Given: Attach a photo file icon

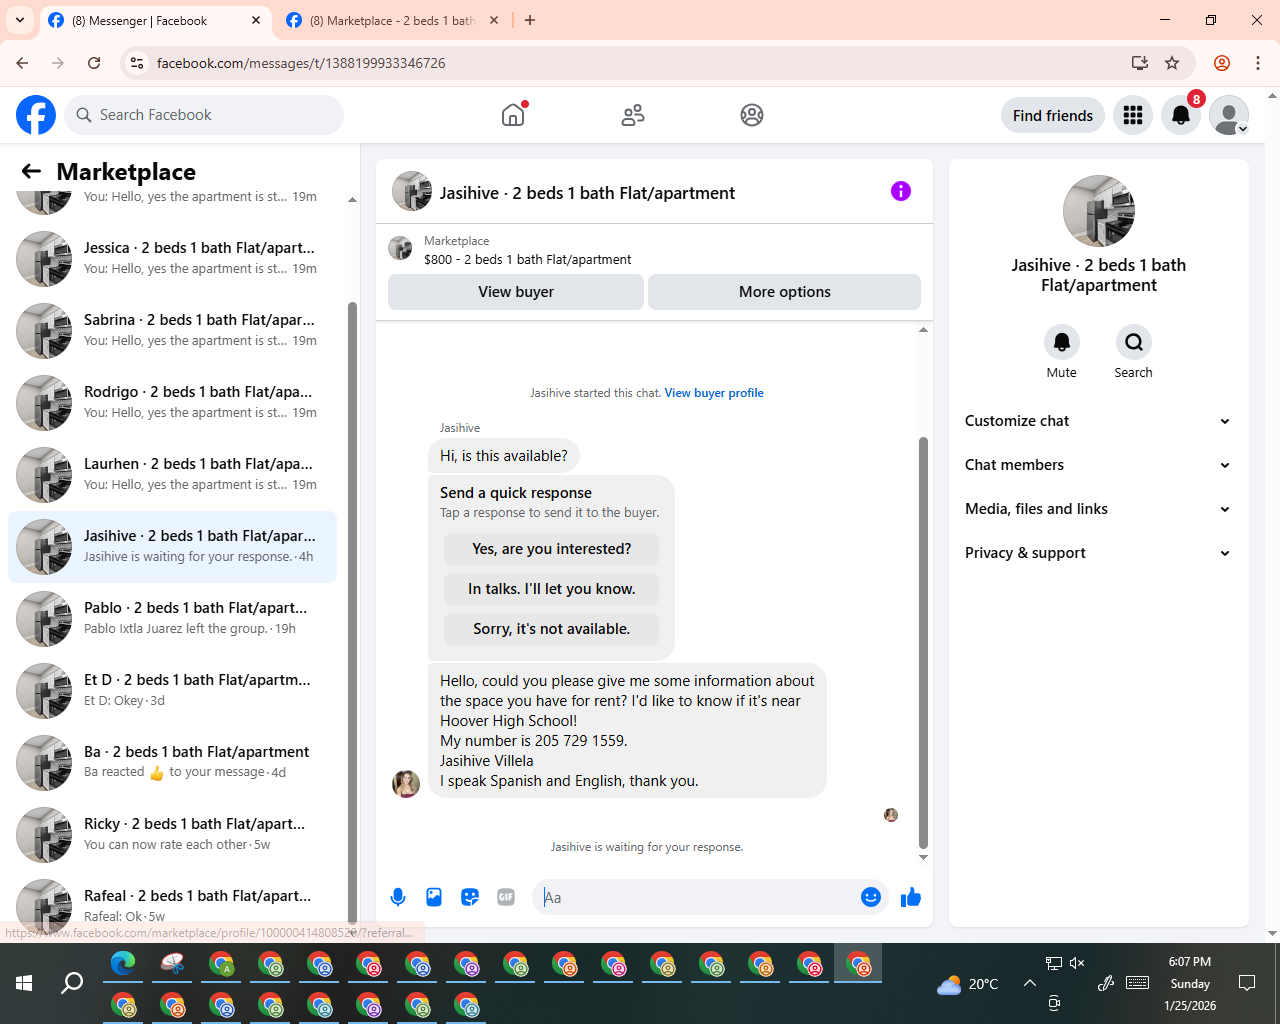Looking at the screenshot, I should click(x=434, y=897).
